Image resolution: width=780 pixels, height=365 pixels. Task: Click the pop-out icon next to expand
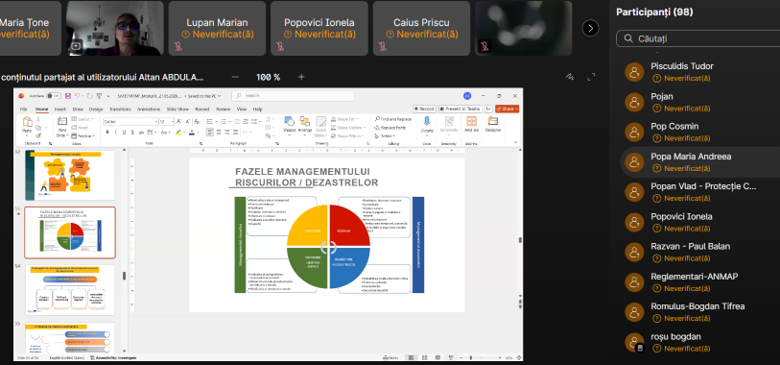570,77
